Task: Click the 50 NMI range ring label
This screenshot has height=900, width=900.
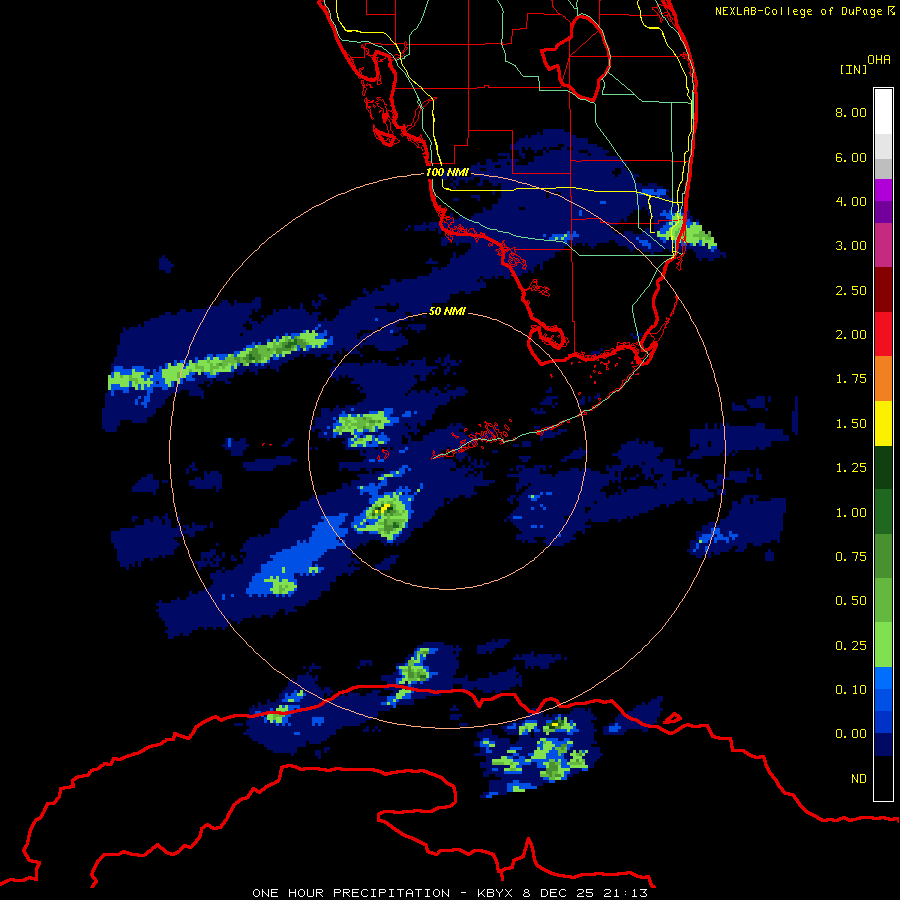Action: [447, 312]
